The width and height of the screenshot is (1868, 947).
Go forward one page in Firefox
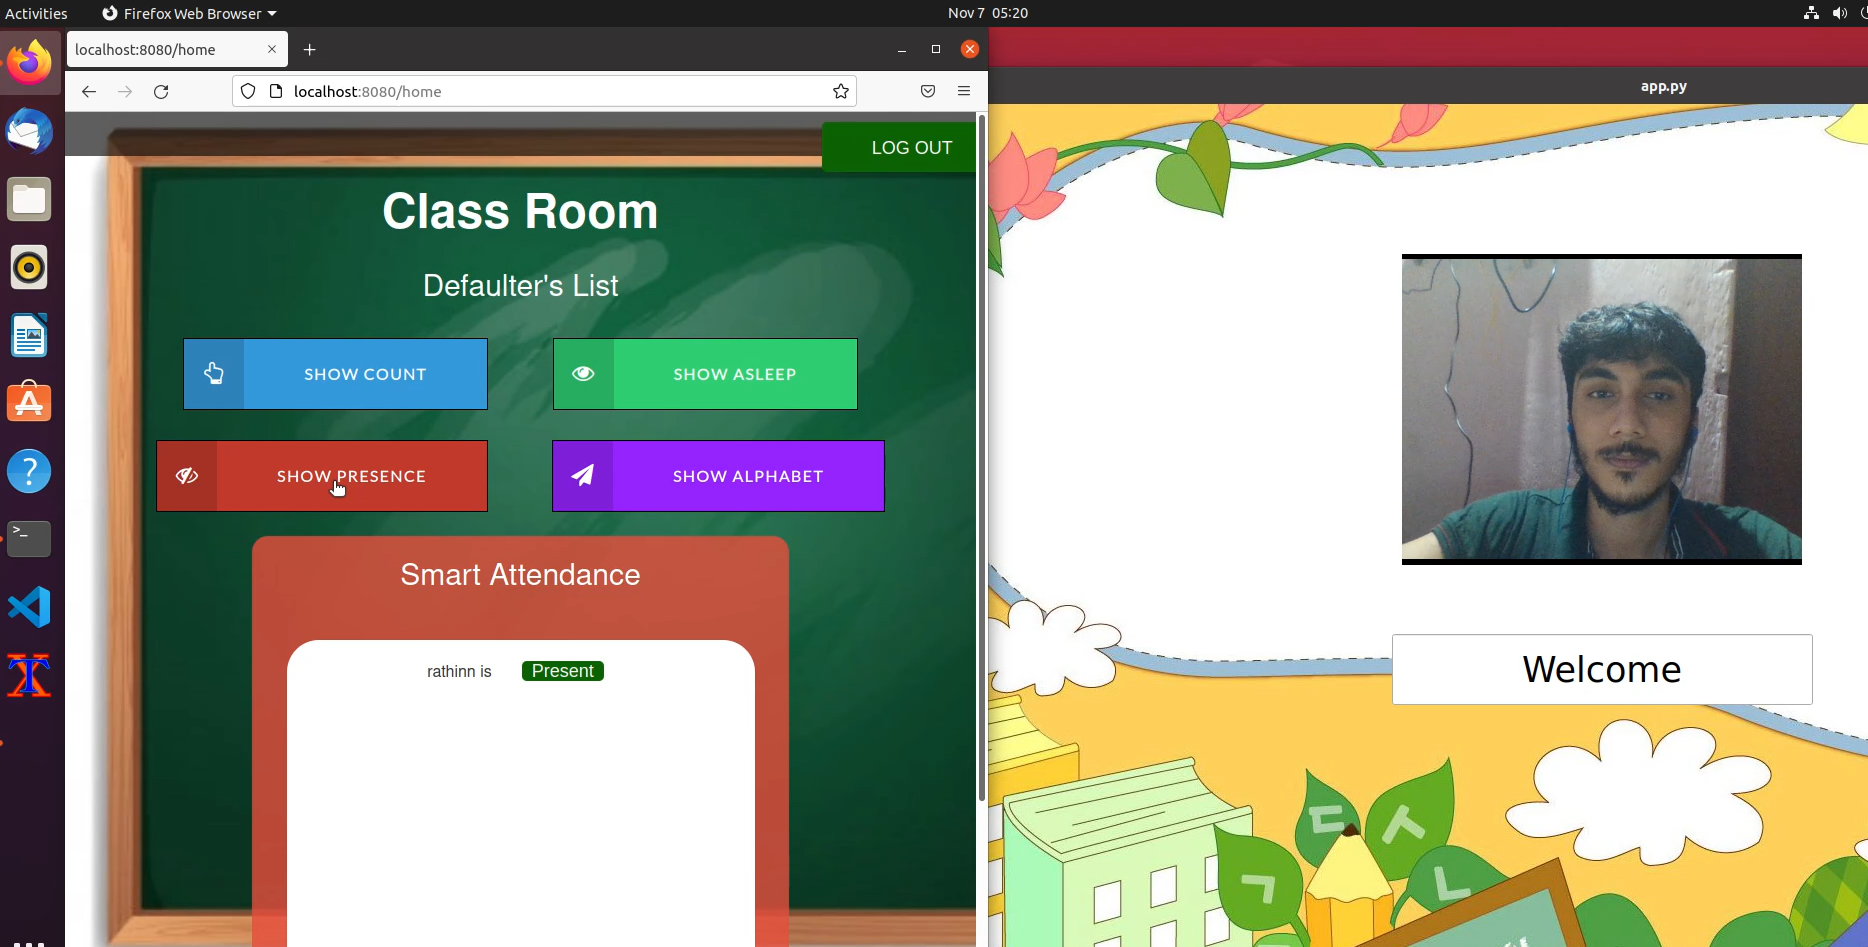[x=125, y=92]
